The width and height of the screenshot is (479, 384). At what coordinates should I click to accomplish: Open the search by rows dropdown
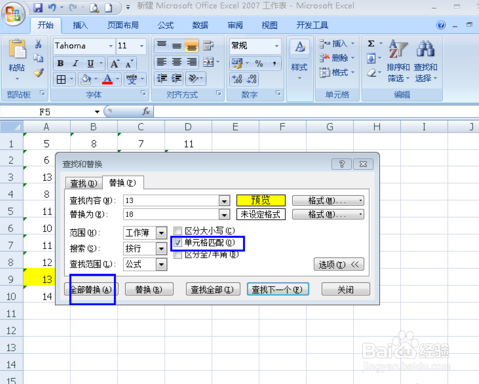[x=161, y=248]
